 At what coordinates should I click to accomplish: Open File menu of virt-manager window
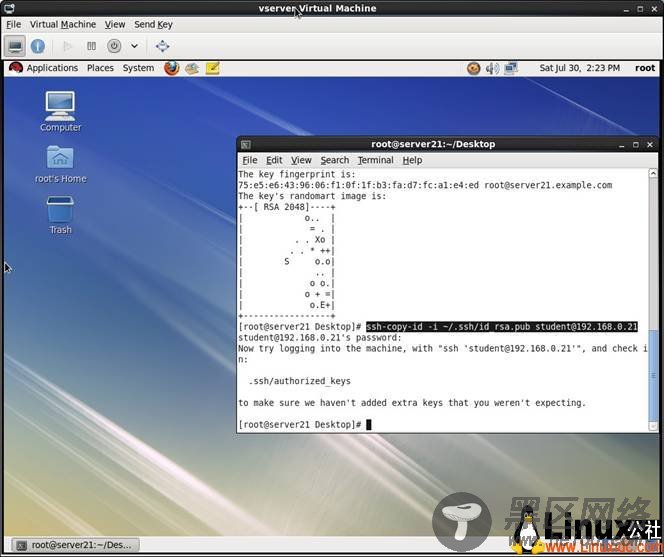tap(14, 25)
